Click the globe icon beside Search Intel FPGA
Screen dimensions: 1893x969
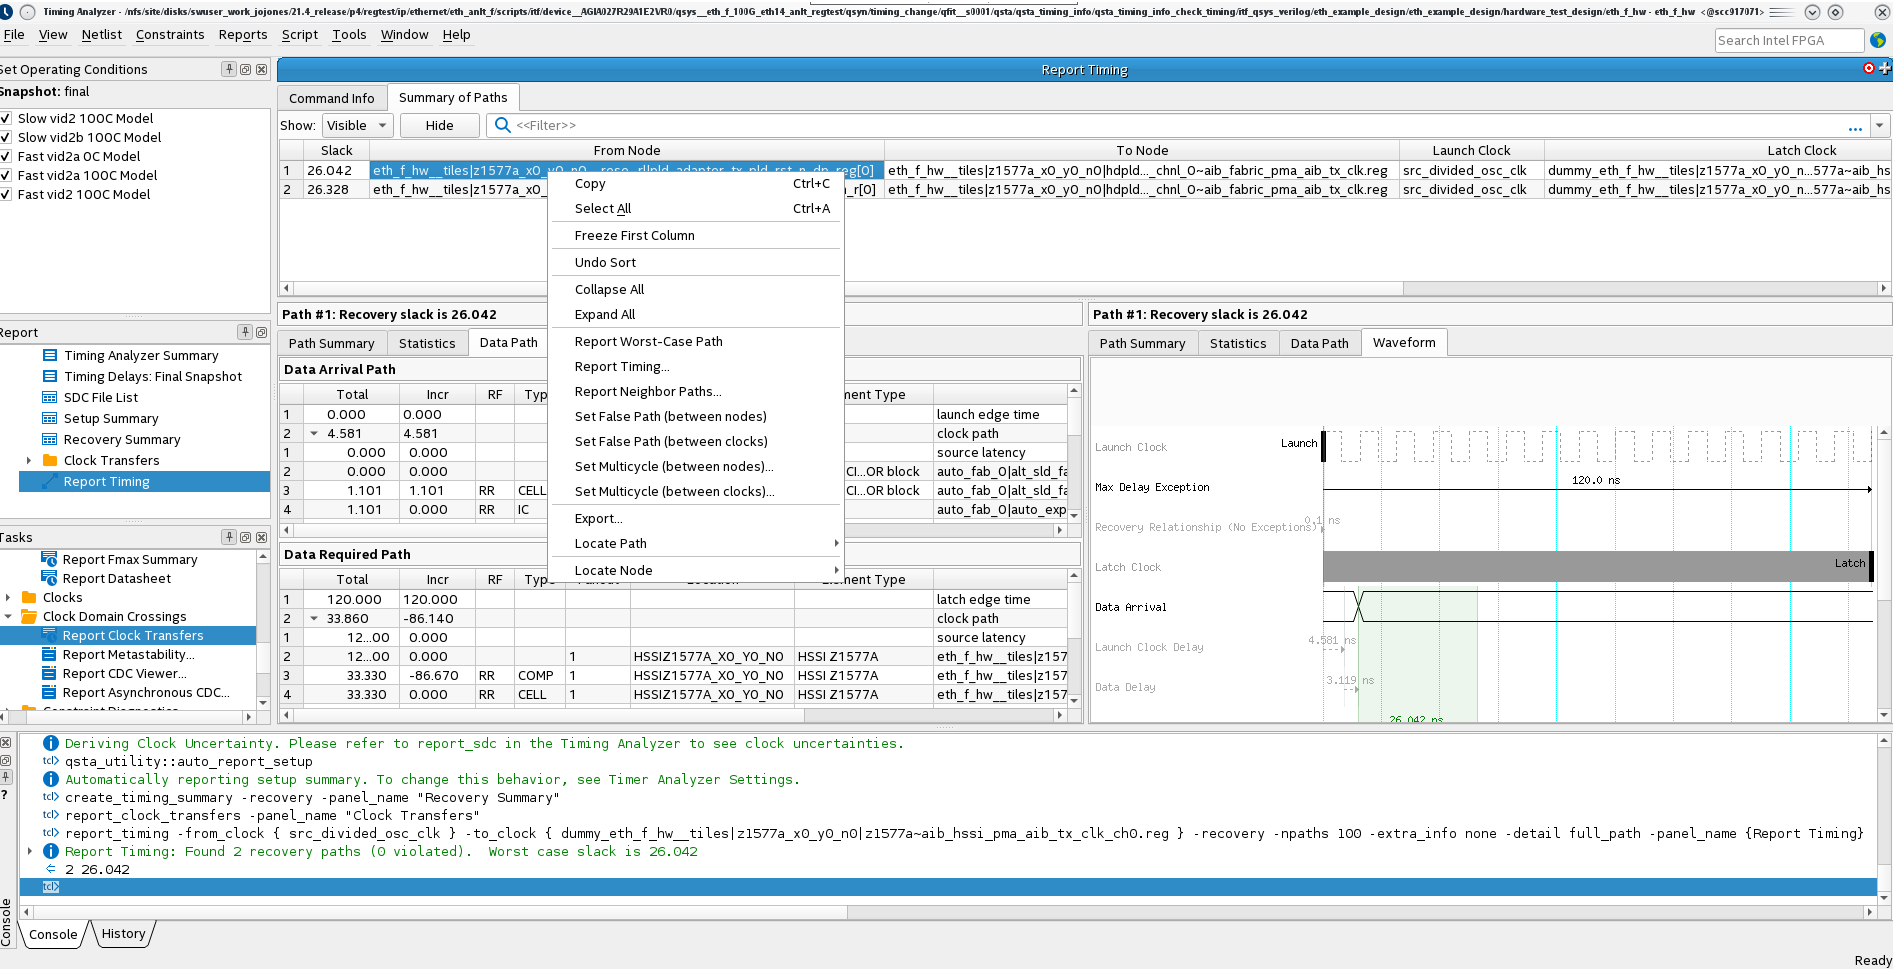(1877, 40)
